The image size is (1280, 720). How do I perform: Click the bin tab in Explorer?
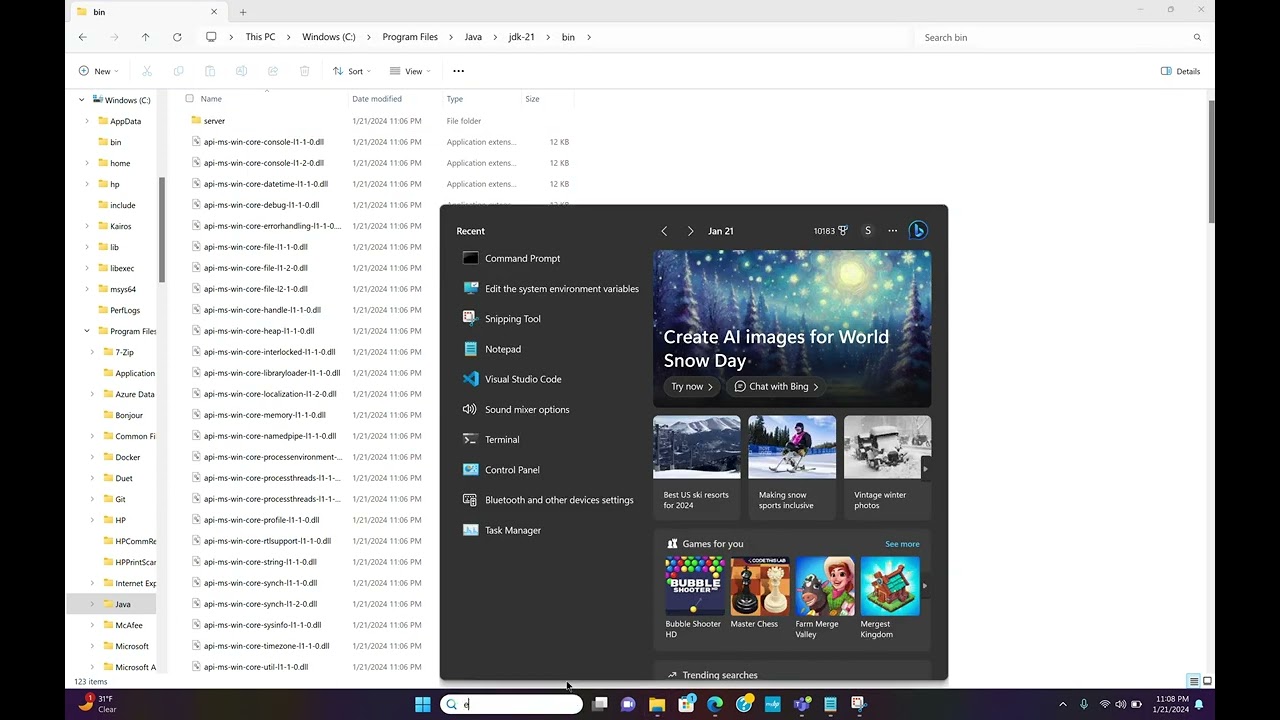coord(146,12)
